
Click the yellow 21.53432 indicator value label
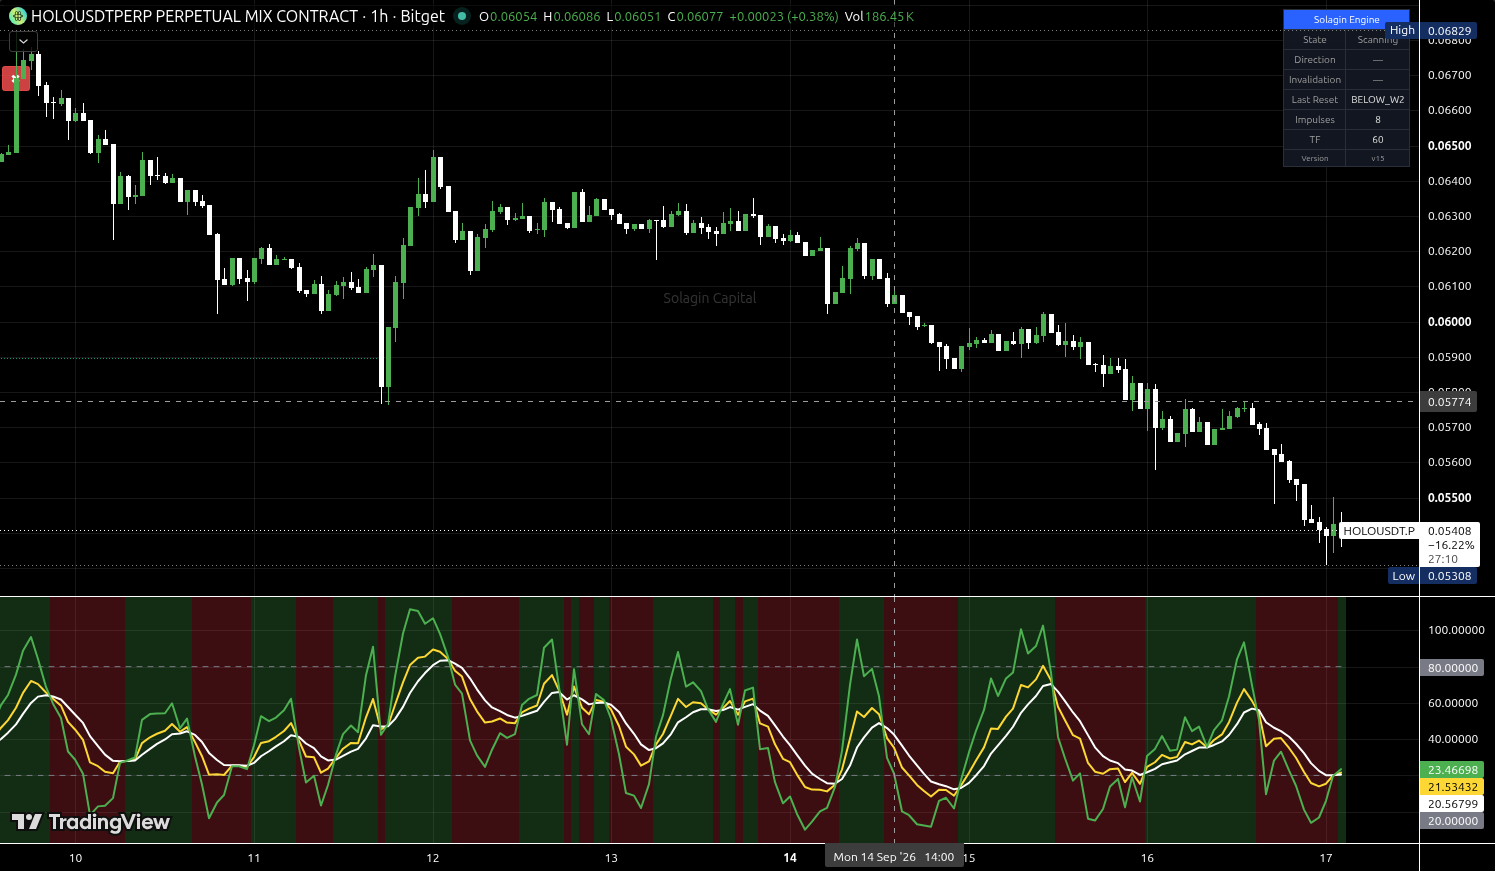[1452, 787]
